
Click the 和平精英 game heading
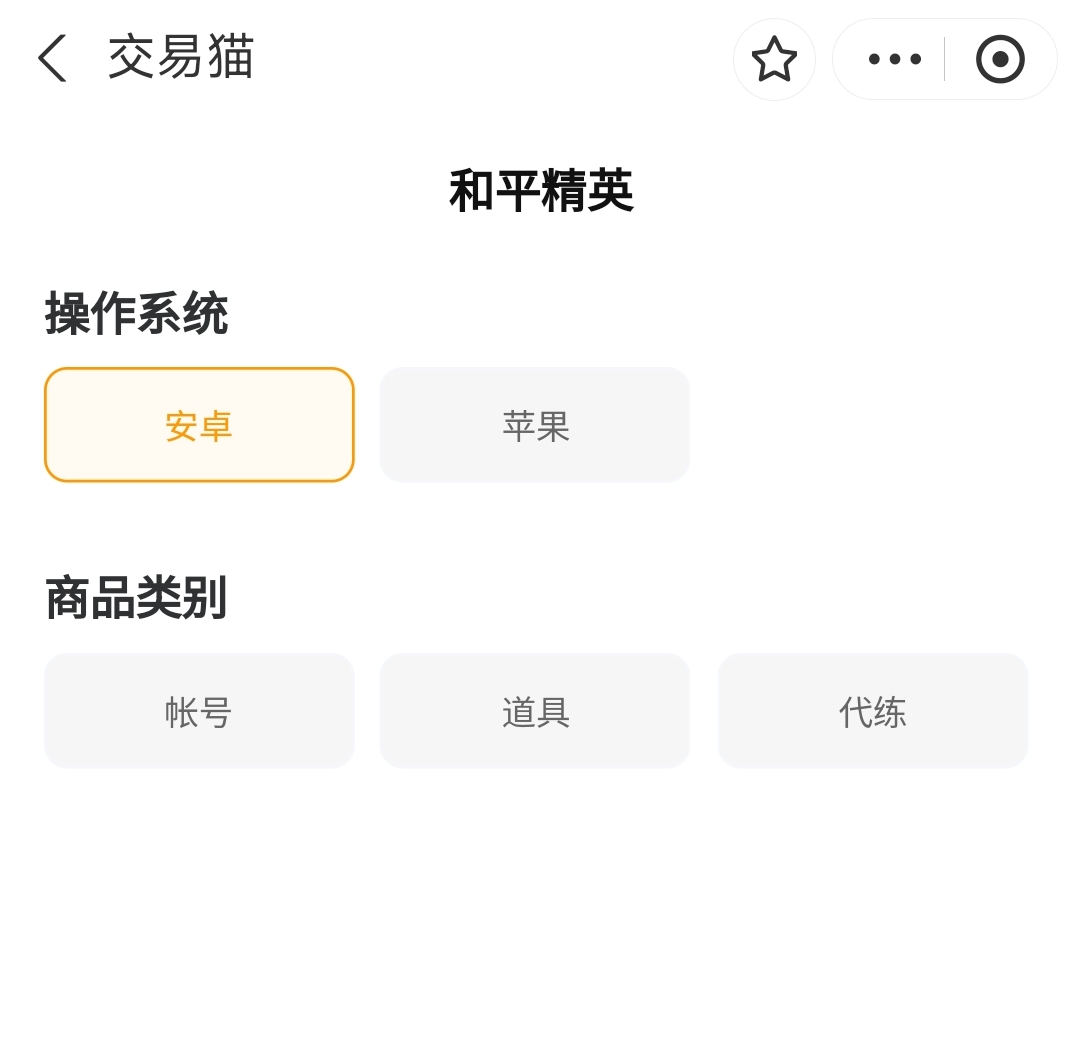pyautogui.click(x=540, y=191)
